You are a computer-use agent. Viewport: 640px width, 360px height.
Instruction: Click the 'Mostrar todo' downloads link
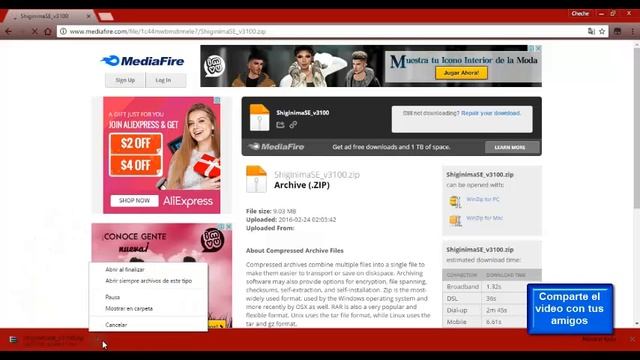coord(599,339)
